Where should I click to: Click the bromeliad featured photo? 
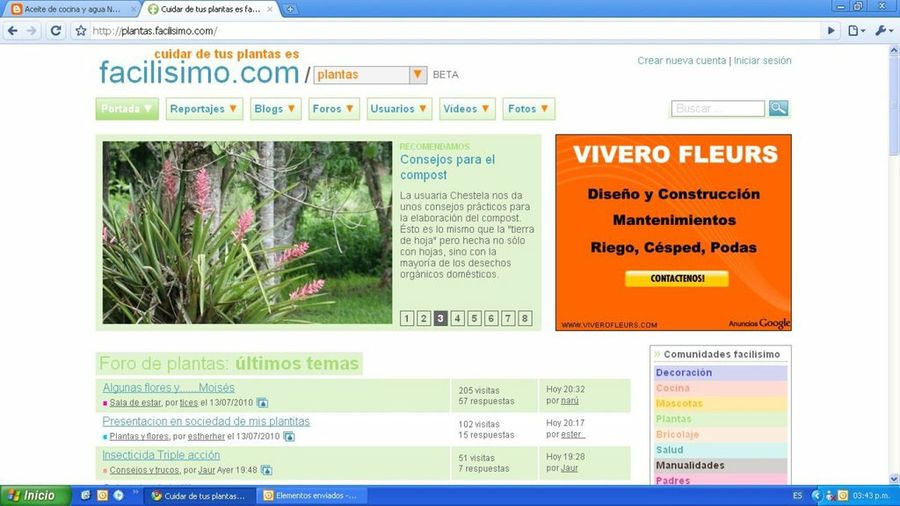[x=247, y=232]
